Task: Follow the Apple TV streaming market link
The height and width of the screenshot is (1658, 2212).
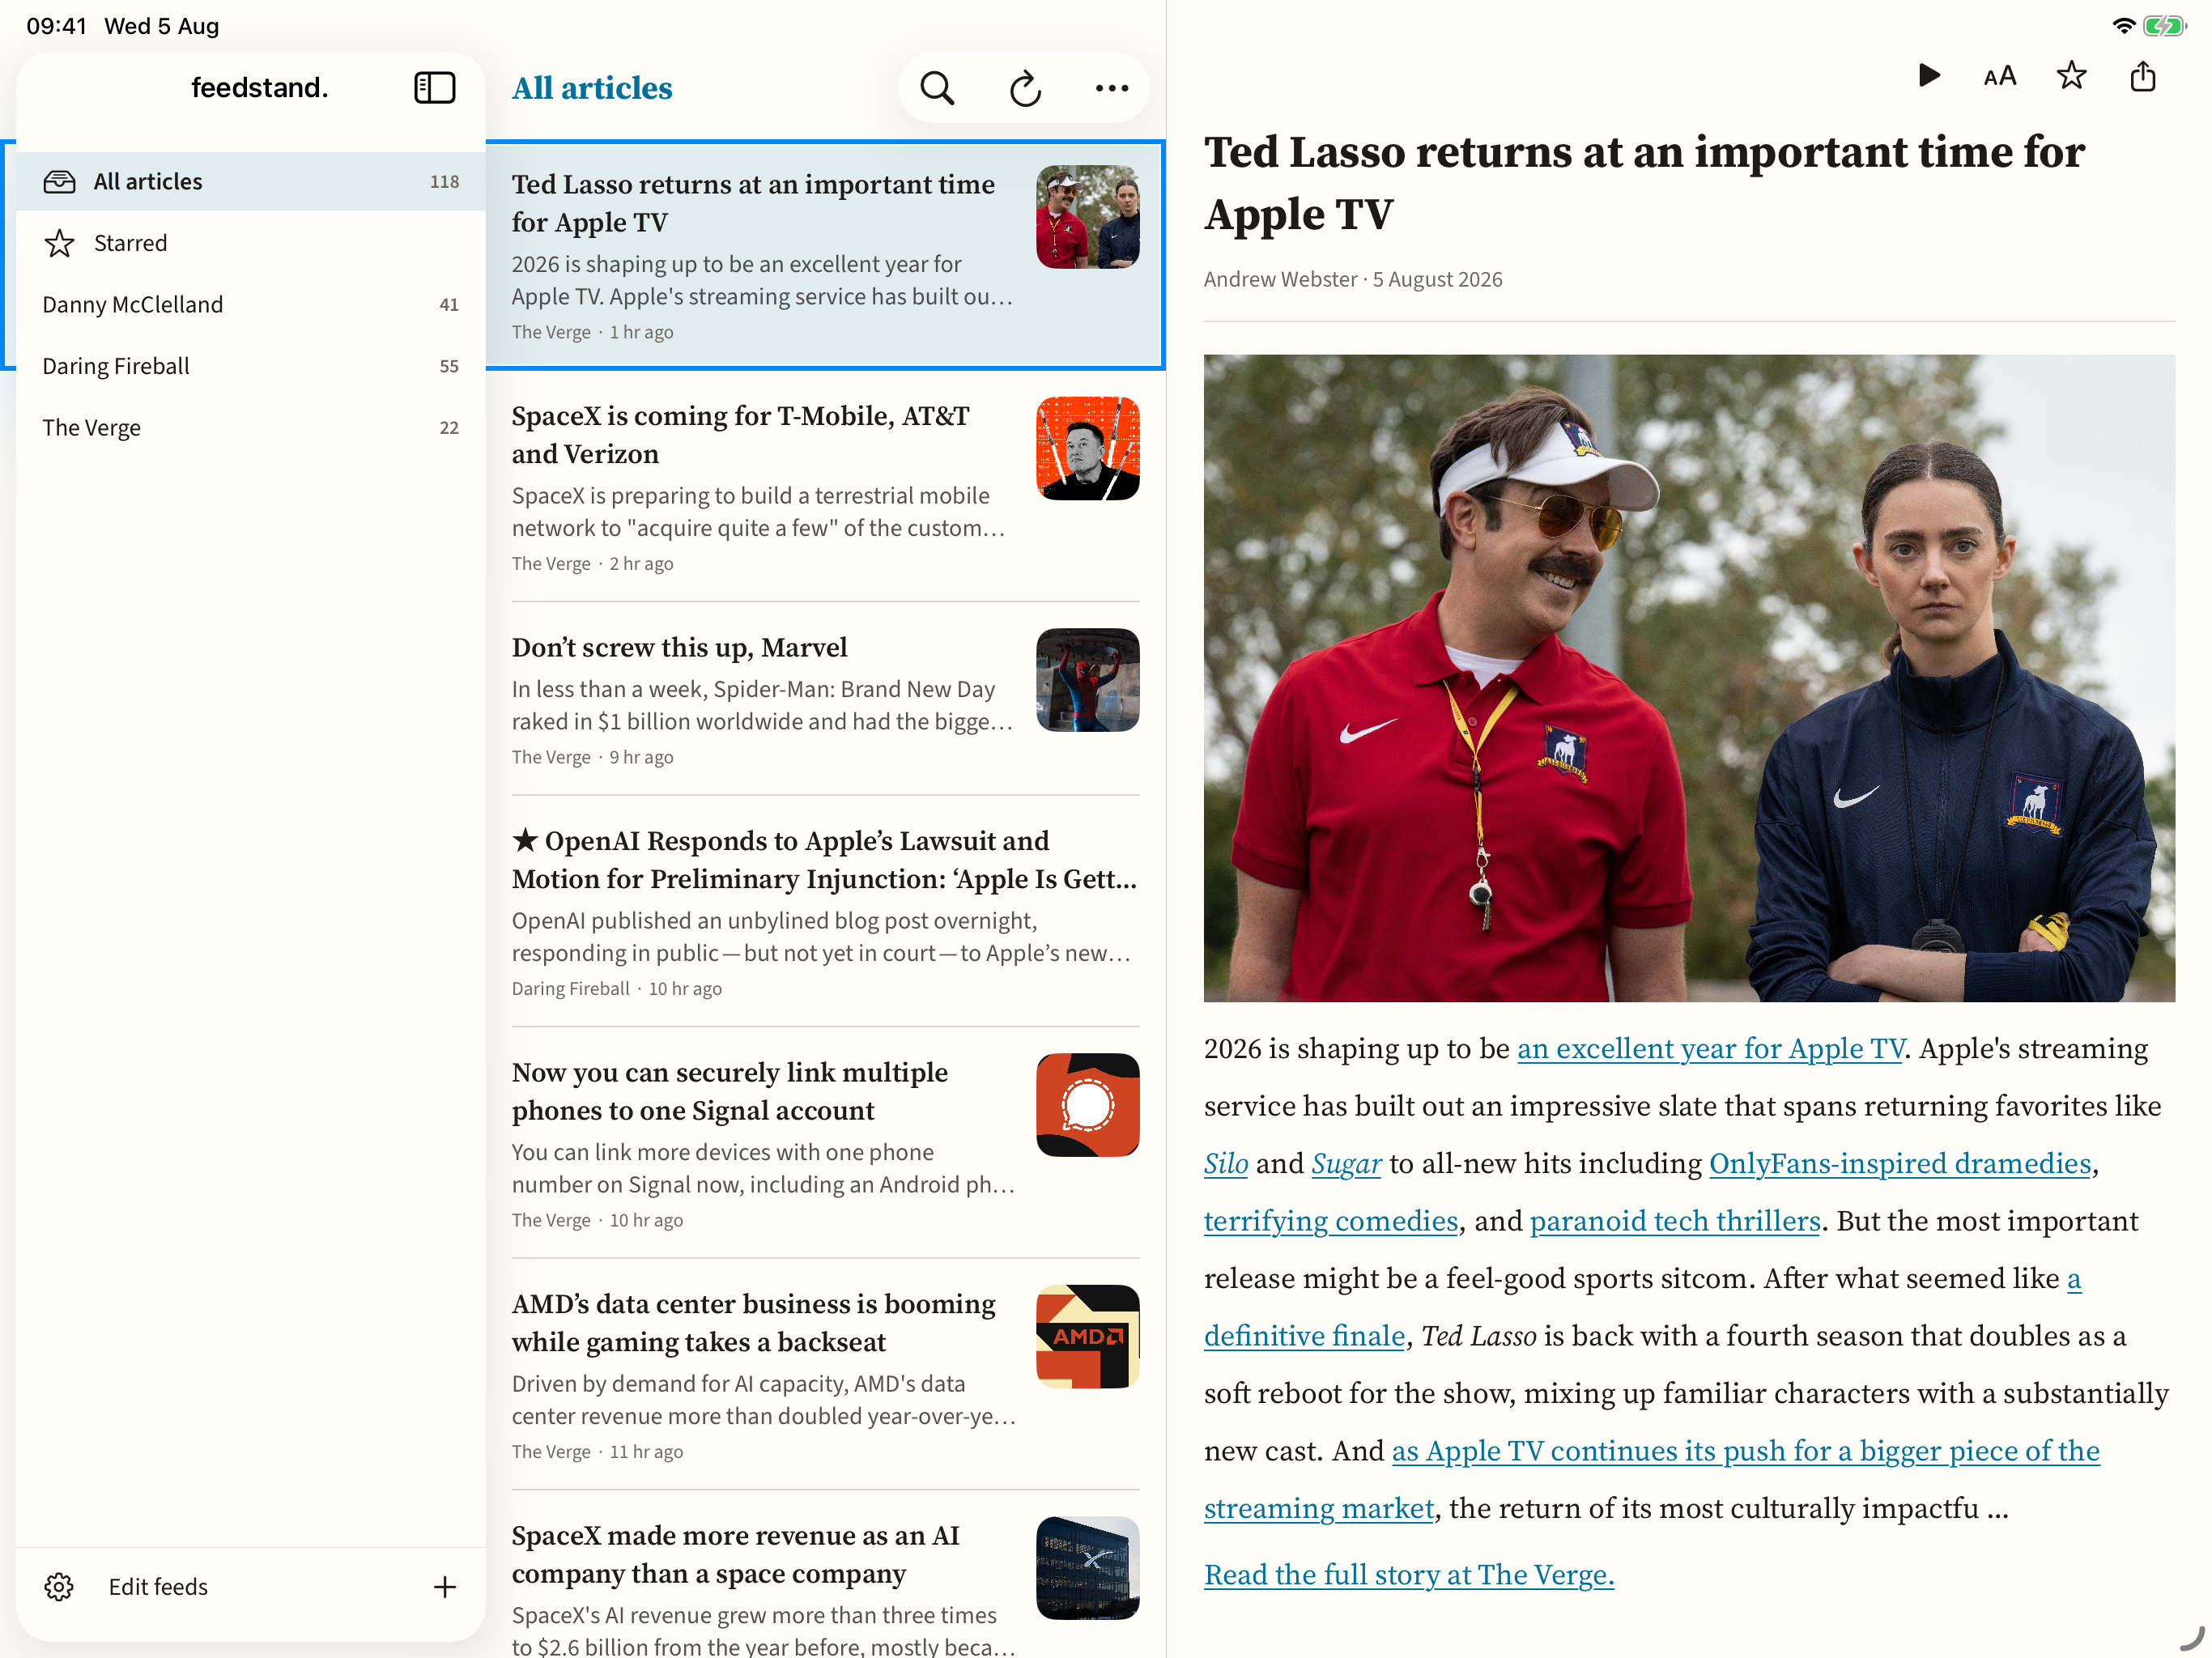Action: point(1745,1451)
